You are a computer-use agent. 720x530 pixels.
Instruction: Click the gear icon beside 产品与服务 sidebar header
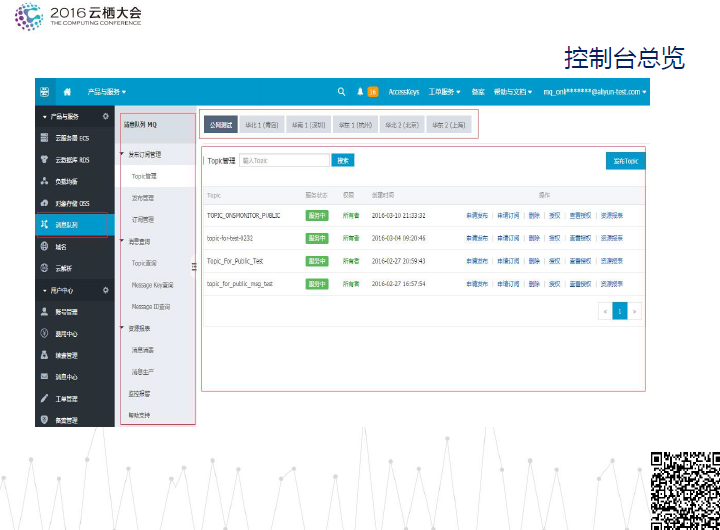coord(106,117)
